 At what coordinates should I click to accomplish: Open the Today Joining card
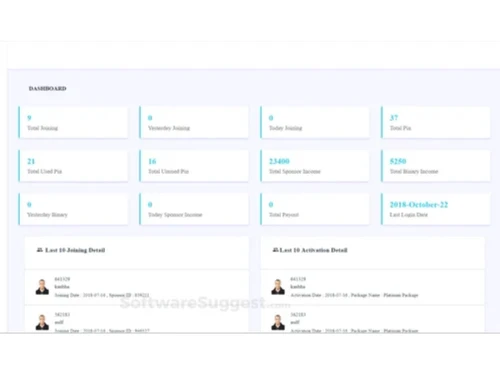coord(315,122)
